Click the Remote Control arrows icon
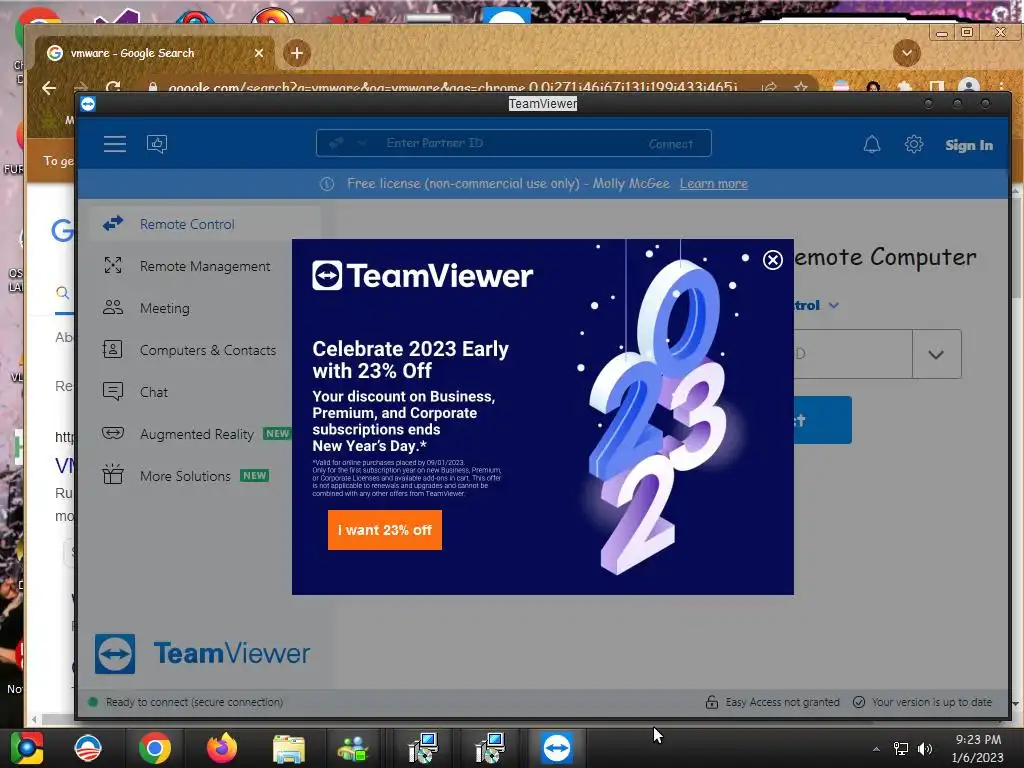The image size is (1024, 768). [113, 223]
